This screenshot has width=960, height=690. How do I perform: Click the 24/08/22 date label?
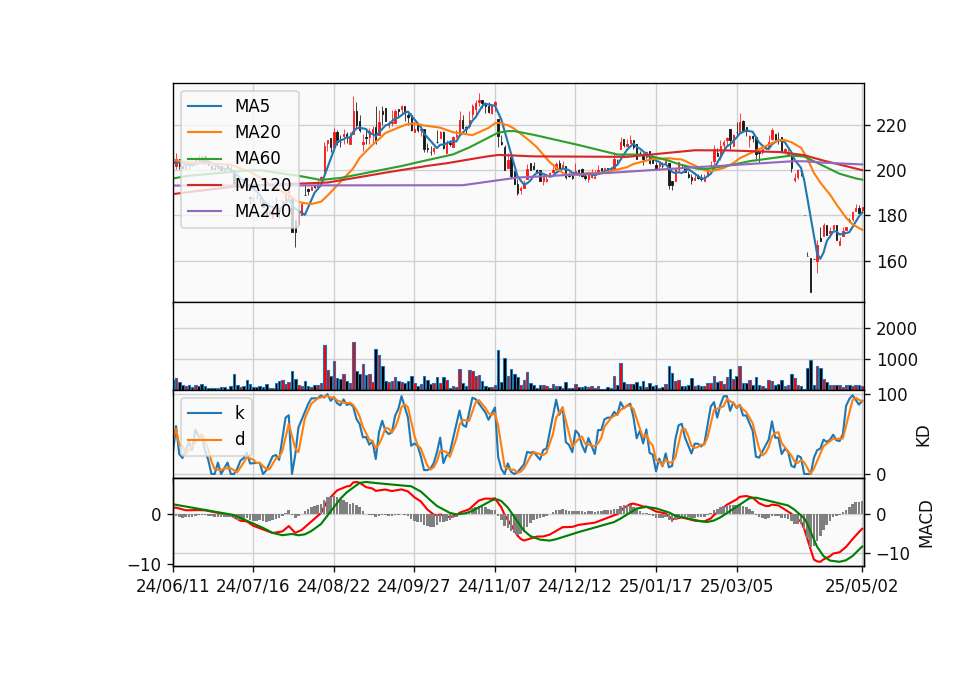334,586
